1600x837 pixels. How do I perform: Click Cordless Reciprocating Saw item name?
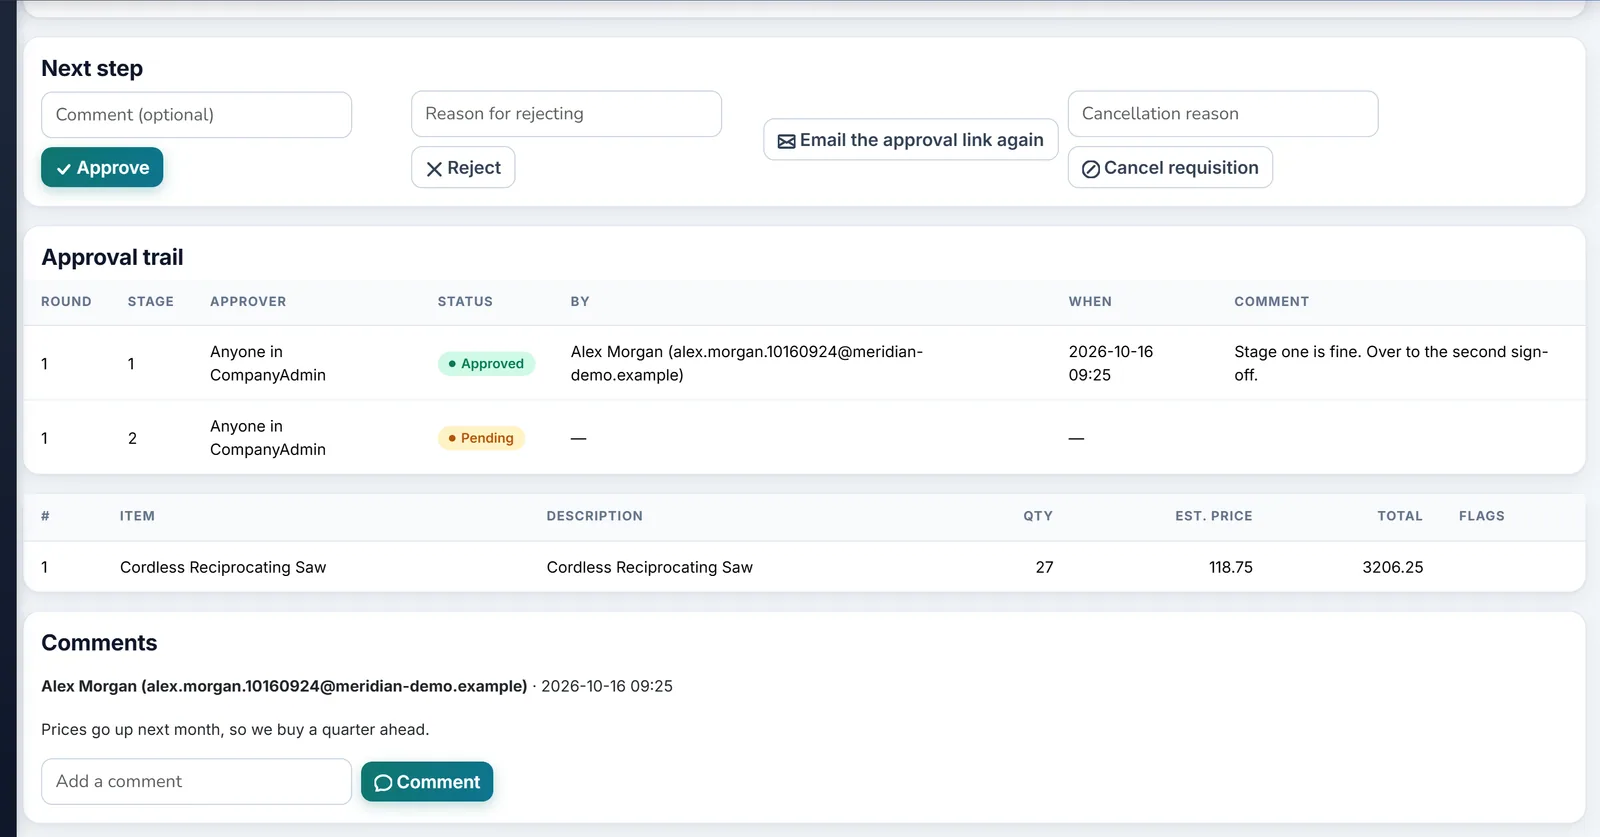point(223,567)
